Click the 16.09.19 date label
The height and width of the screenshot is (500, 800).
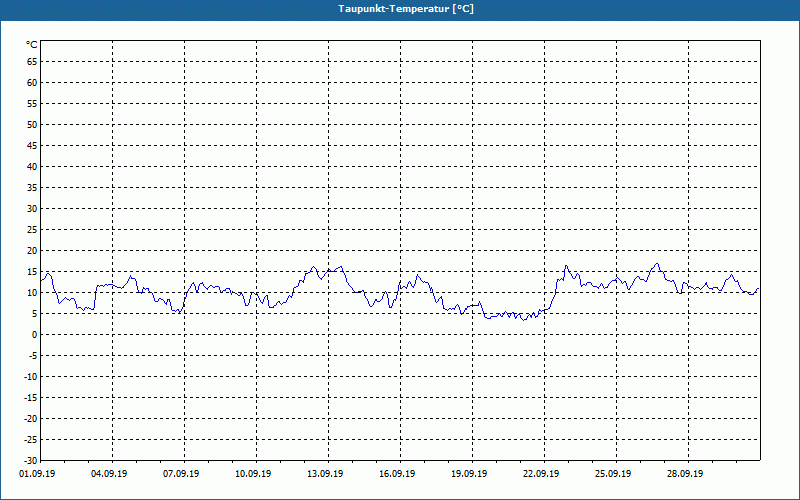[x=397, y=473]
